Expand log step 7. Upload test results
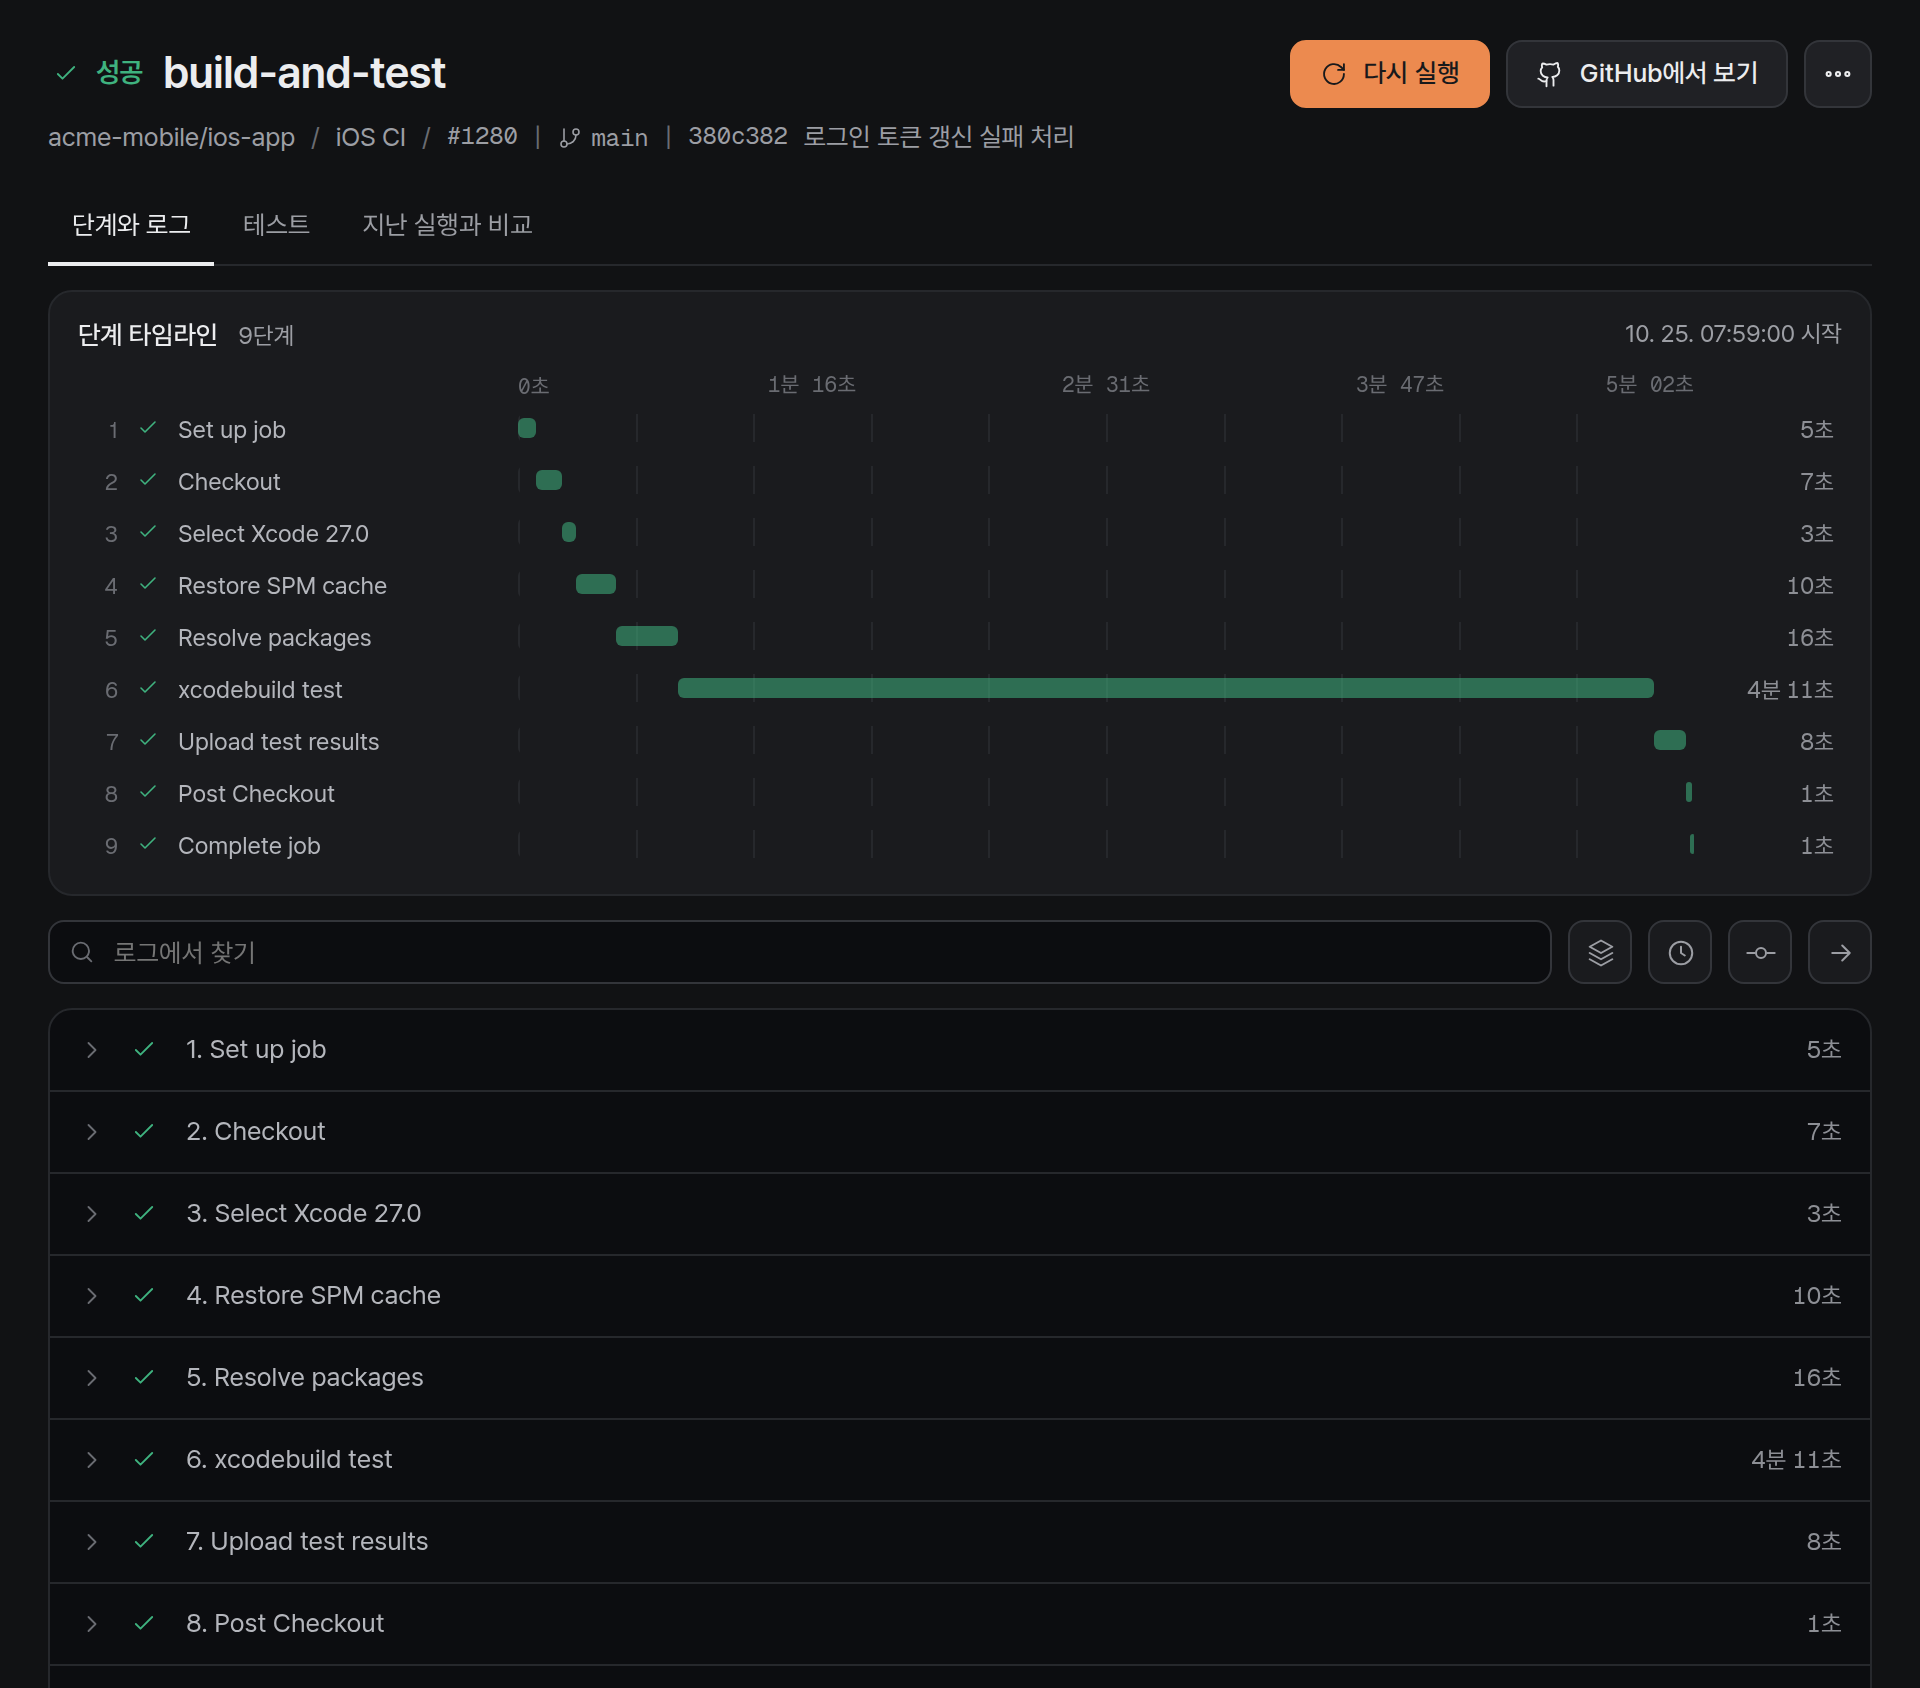 [x=960, y=1542]
